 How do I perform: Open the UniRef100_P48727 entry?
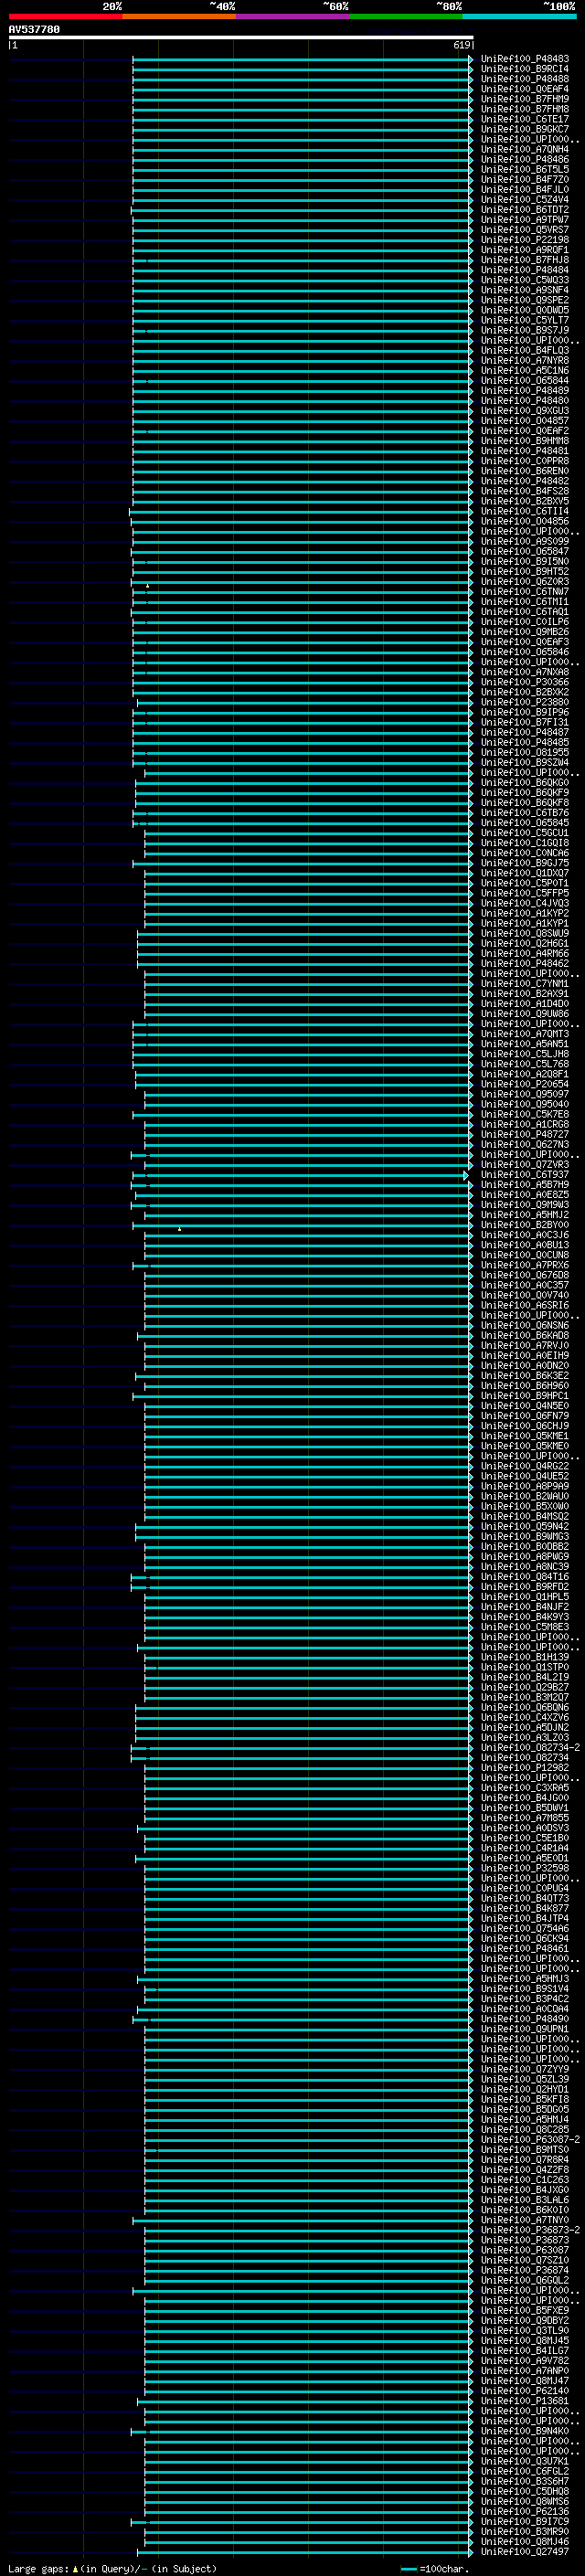click(525, 1134)
